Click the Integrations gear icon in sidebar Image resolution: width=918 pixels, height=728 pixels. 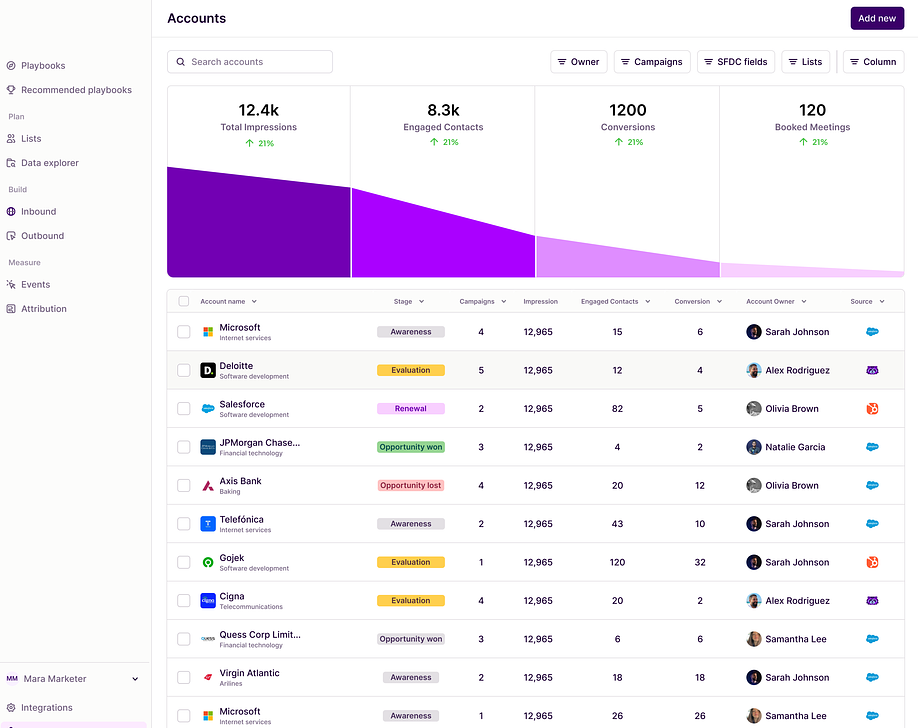[11, 708]
